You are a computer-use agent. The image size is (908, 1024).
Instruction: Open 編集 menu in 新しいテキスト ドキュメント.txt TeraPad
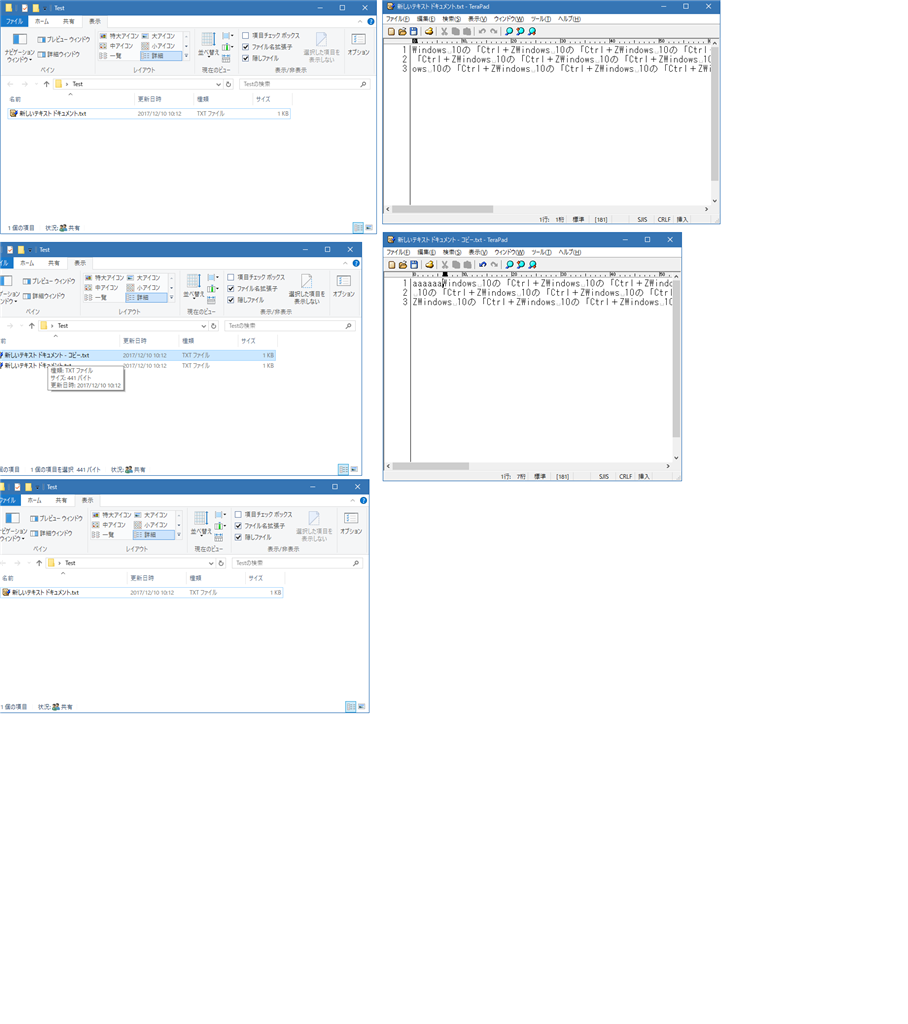tap(426, 19)
